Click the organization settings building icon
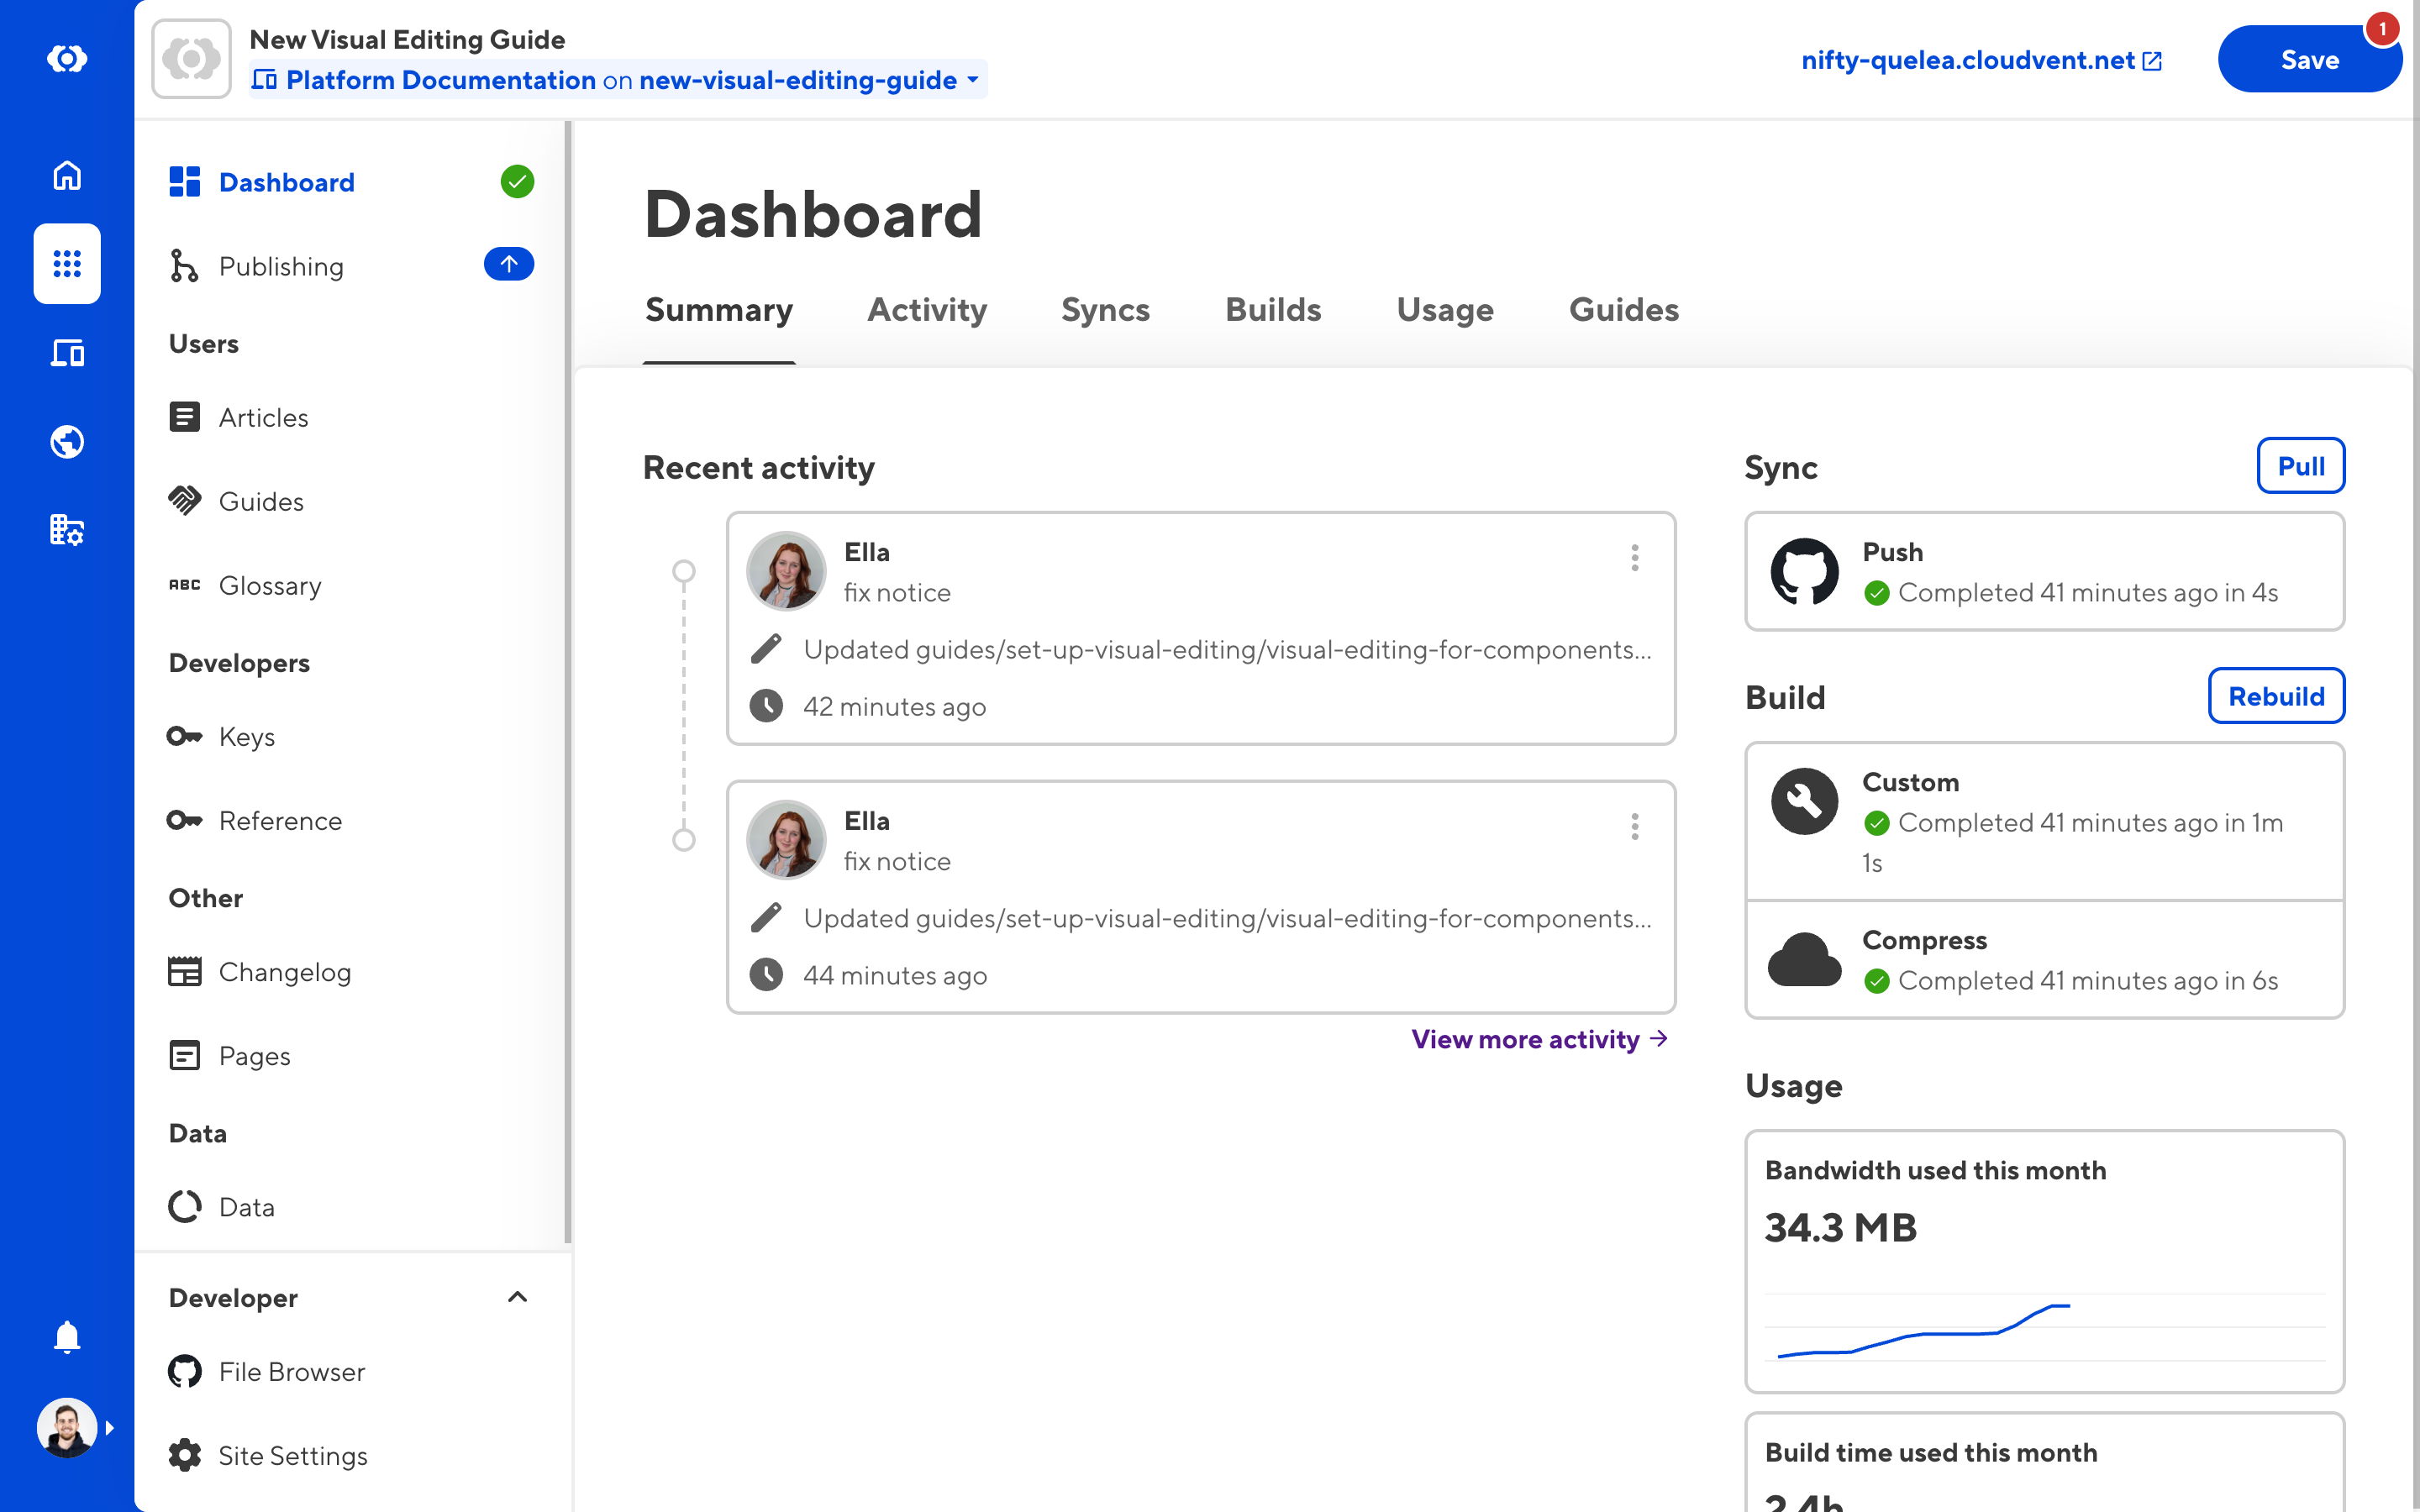Screen dimensions: 2420x1512 point(67,529)
